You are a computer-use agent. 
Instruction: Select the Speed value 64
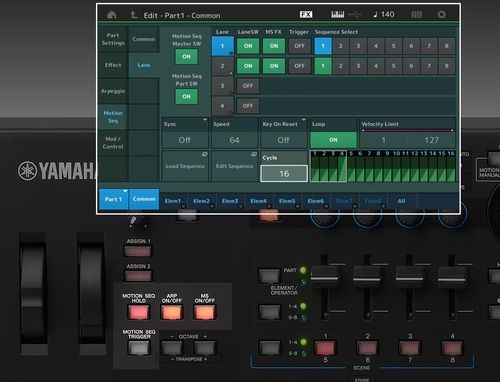(x=234, y=140)
